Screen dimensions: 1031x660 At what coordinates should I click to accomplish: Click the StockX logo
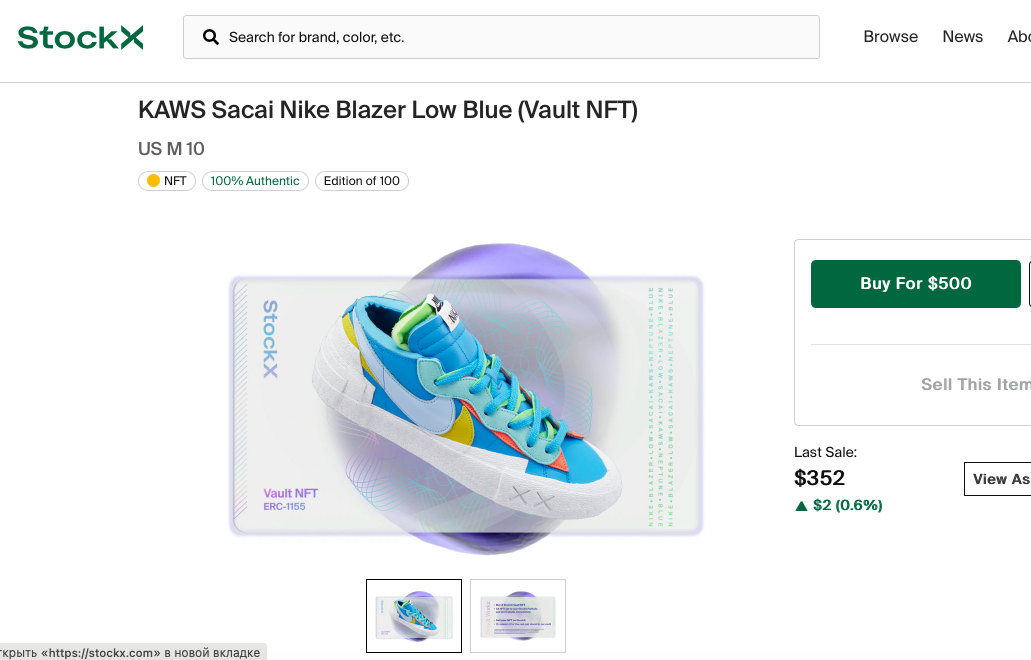(80, 37)
